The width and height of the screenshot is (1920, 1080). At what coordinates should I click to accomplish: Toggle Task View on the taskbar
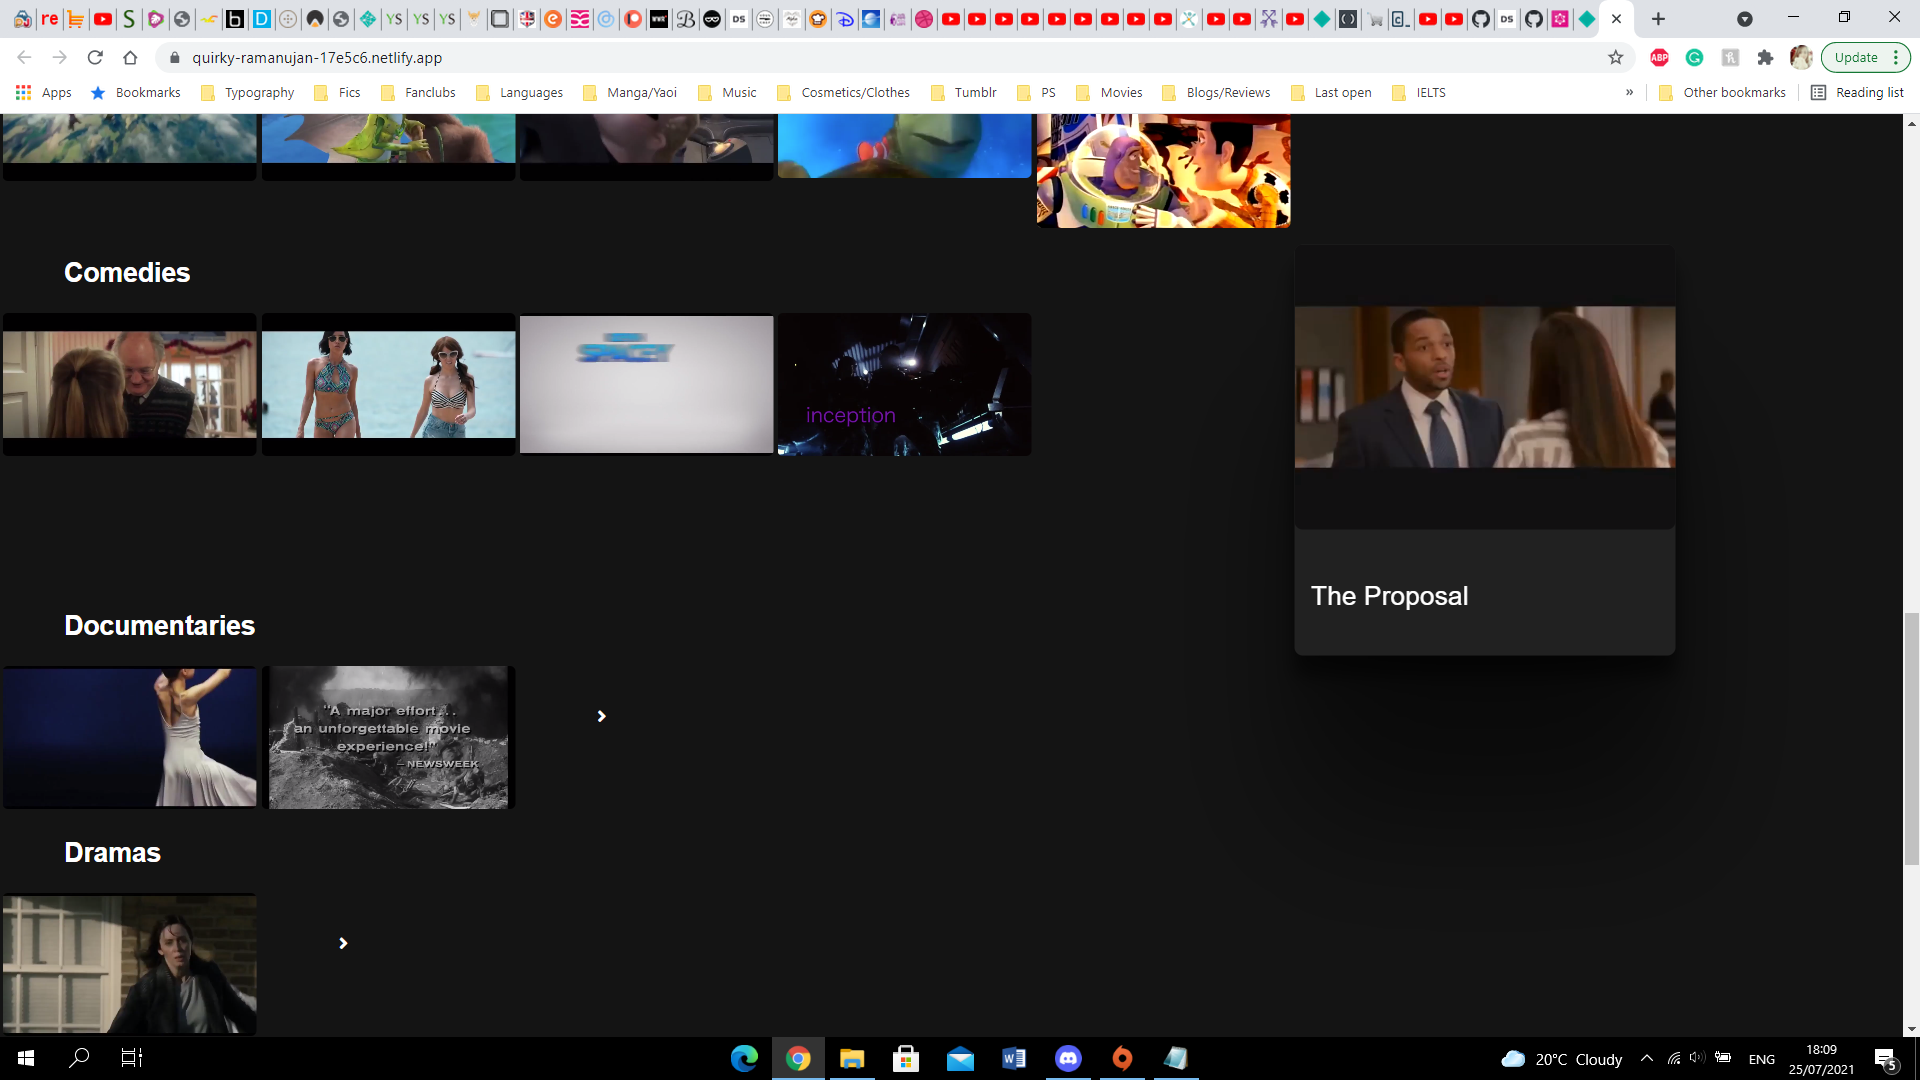[131, 1058]
